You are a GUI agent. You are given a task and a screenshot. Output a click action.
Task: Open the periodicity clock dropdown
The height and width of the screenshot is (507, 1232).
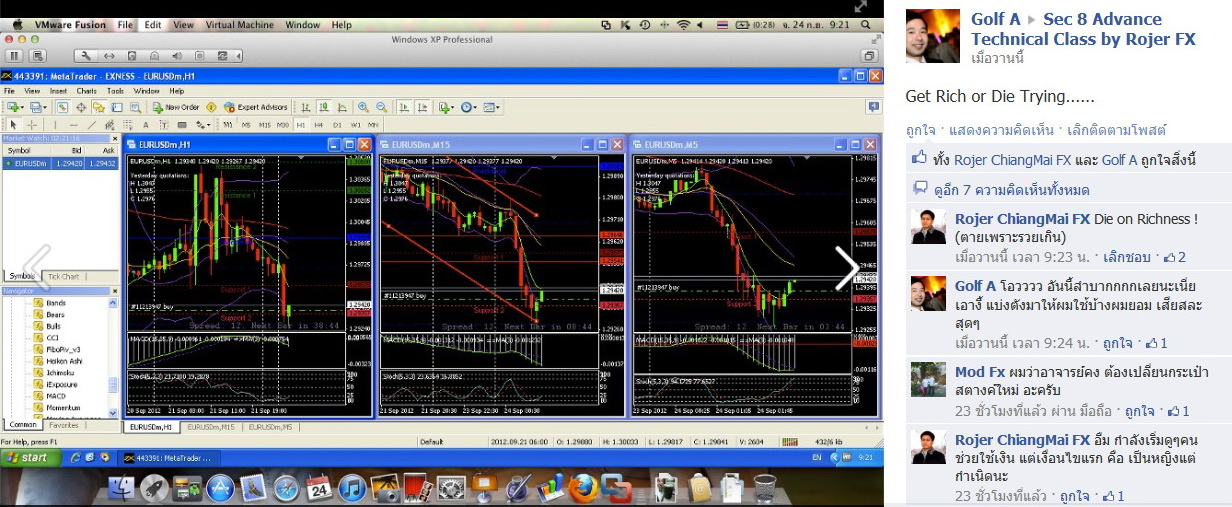[468, 107]
